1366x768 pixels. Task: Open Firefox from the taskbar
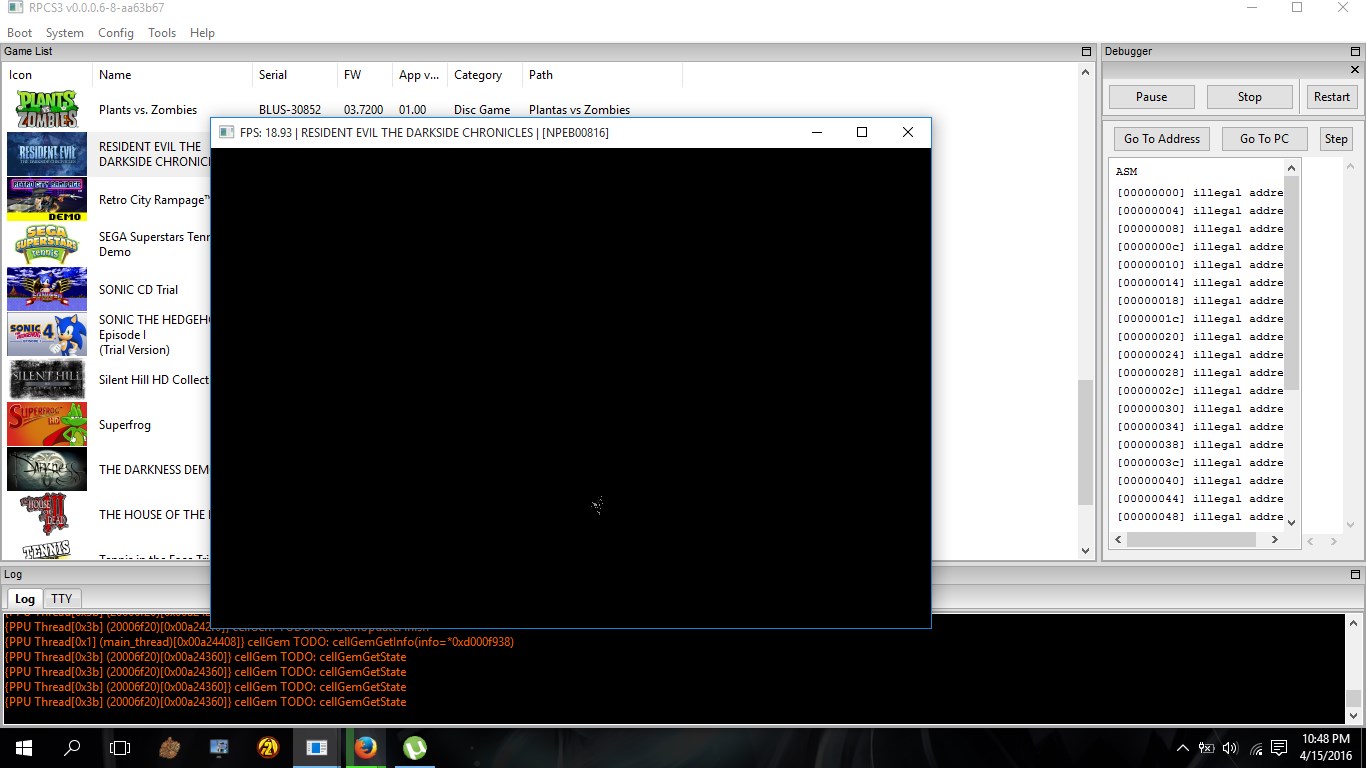point(366,747)
